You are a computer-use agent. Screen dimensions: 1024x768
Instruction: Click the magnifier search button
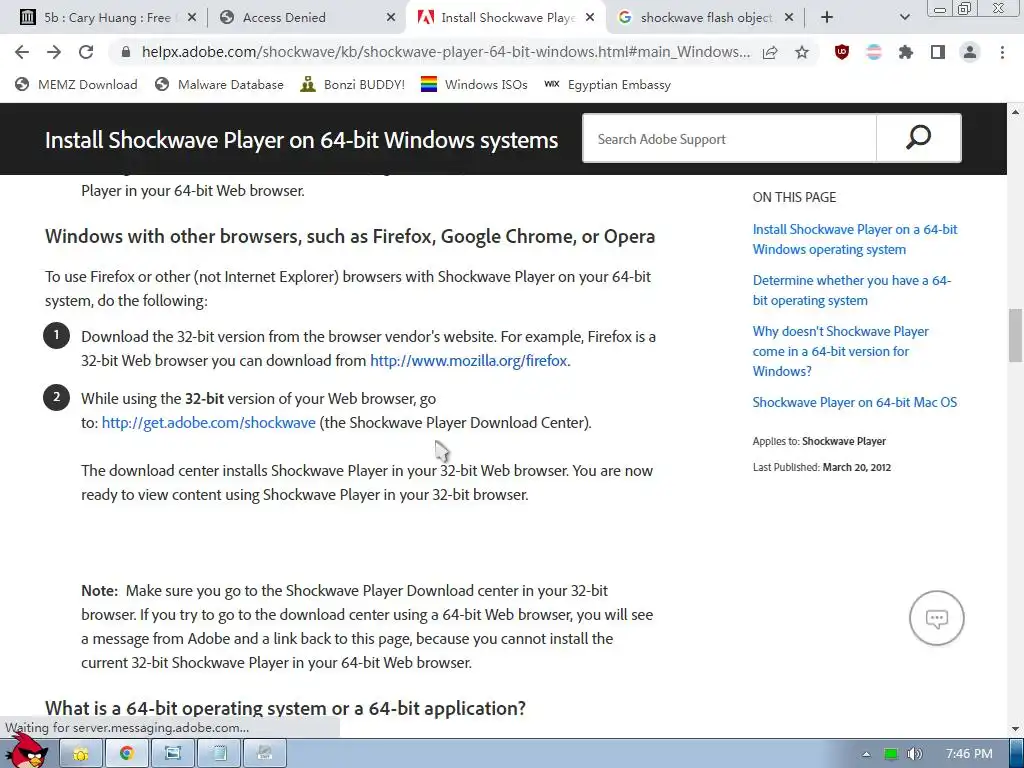(x=918, y=138)
